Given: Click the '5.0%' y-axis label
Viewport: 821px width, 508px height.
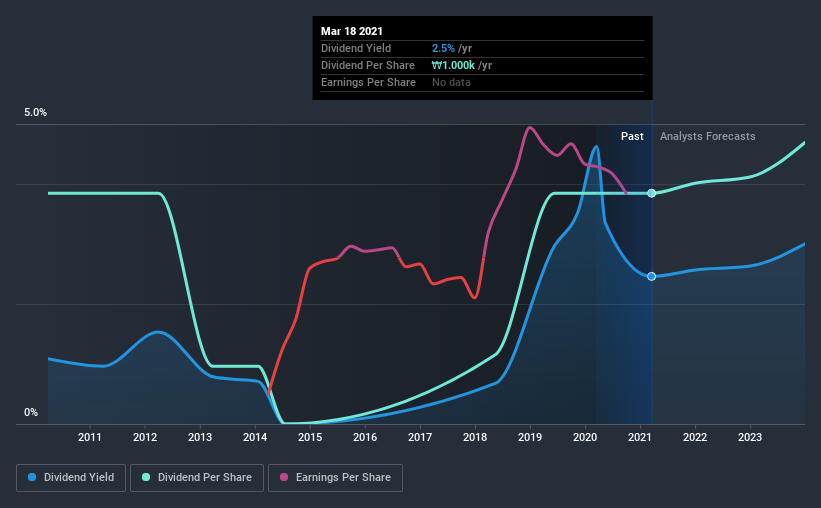Looking at the screenshot, I should click(x=35, y=113).
